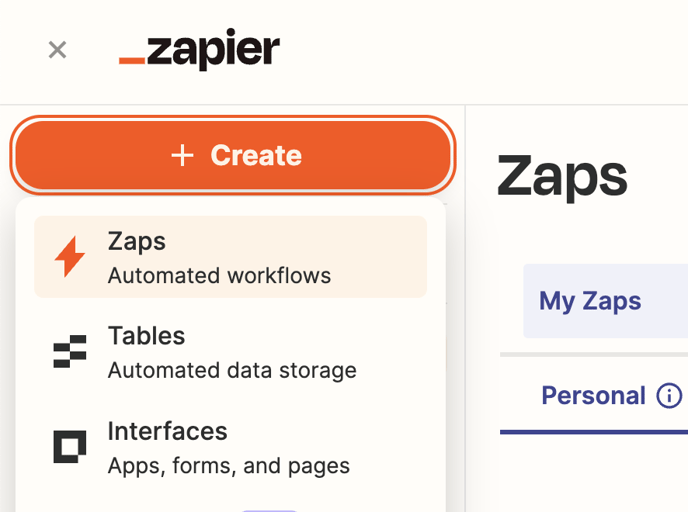
Task: Click the Zapier logo
Action: [199, 49]
